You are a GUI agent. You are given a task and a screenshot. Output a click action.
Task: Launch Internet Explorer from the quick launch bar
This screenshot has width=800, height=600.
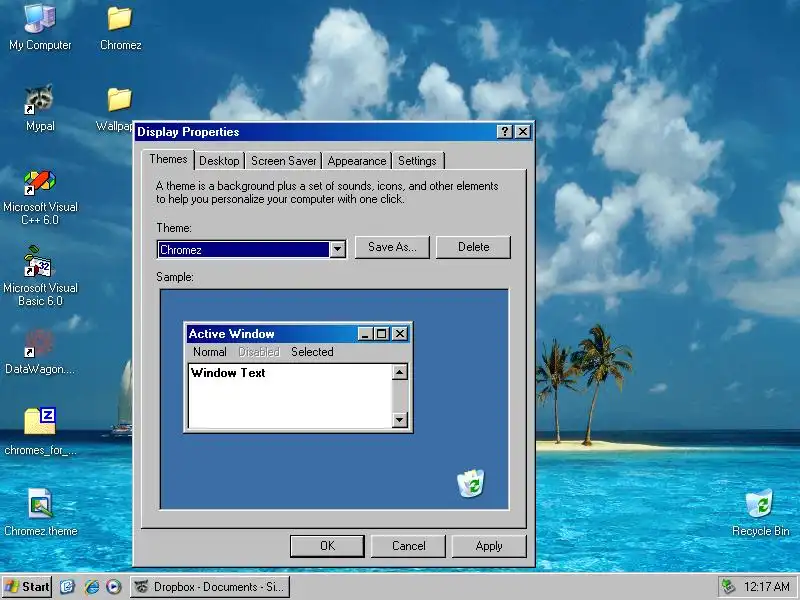91,587
